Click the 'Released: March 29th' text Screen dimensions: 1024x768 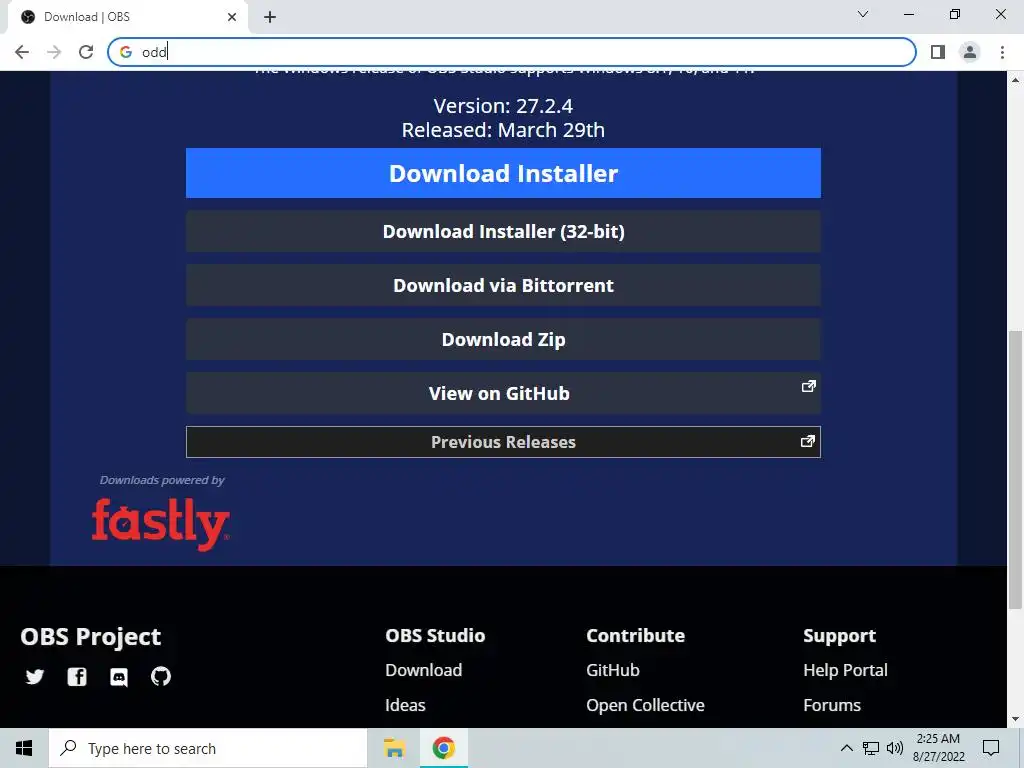tap(504, 130)
